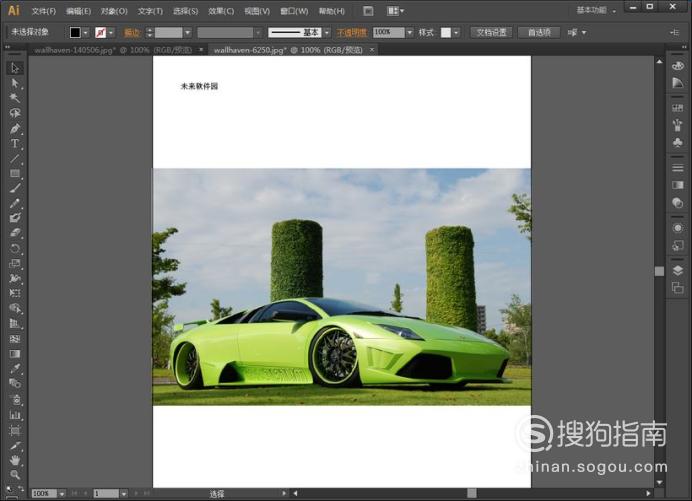692x501 pixels.
Task: Choose the Gradient tool in toolbox
Action: coord(15,354)
